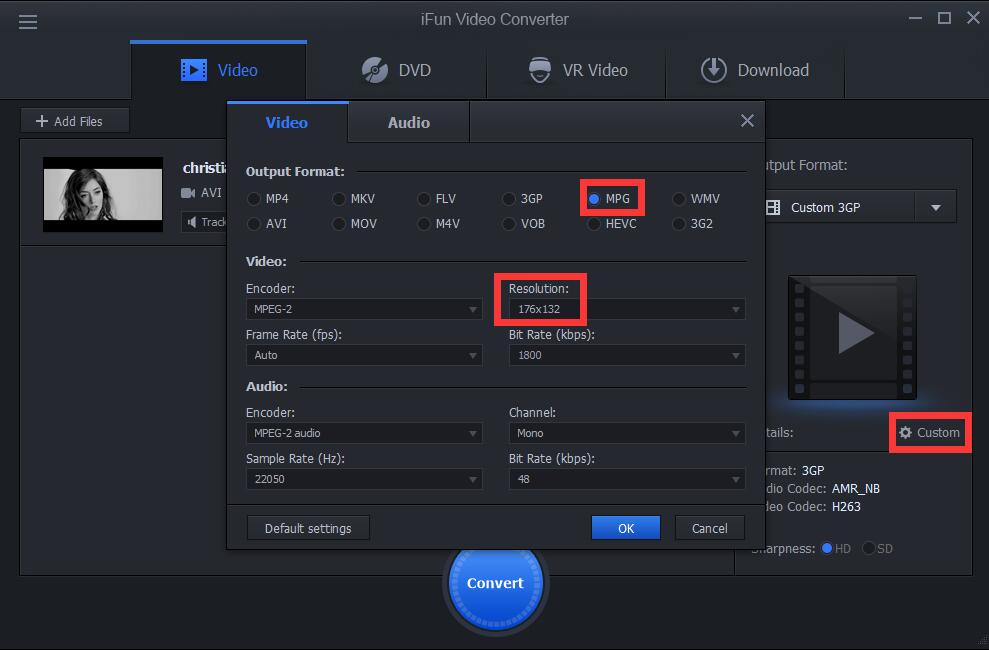Open the Frame Rate Auto dropdown
This screenshot has width=989, height=650.
pos(364,355)
